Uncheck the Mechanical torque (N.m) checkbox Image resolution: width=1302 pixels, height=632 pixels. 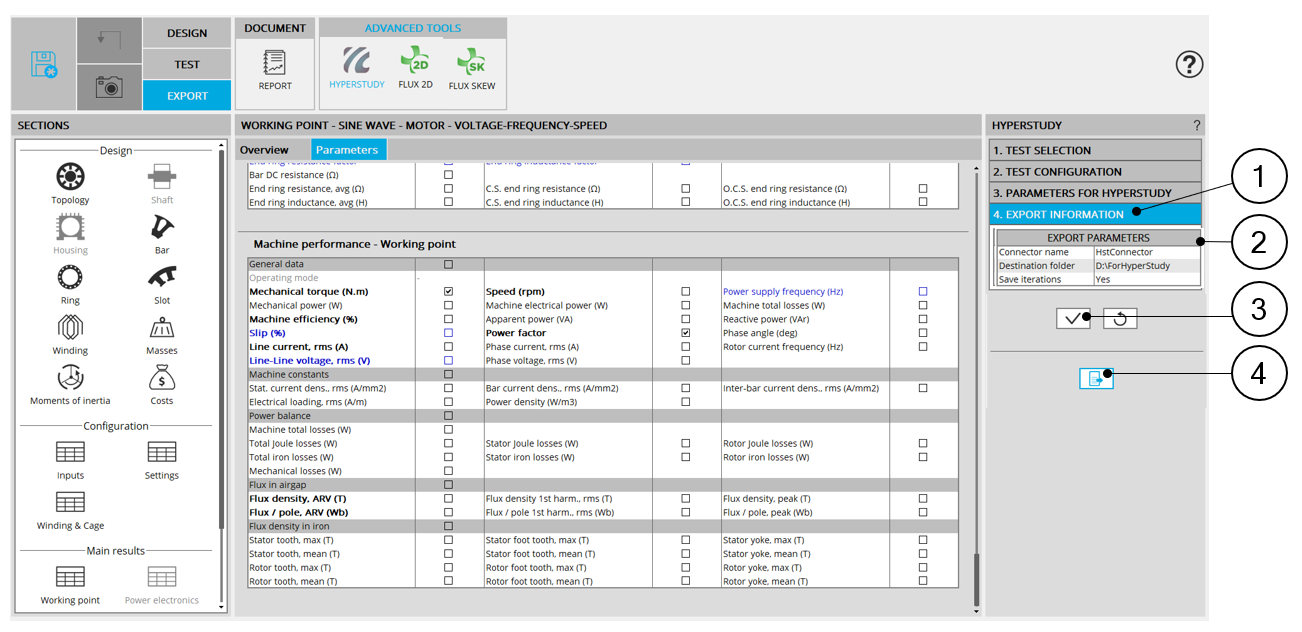pos(448,292)
